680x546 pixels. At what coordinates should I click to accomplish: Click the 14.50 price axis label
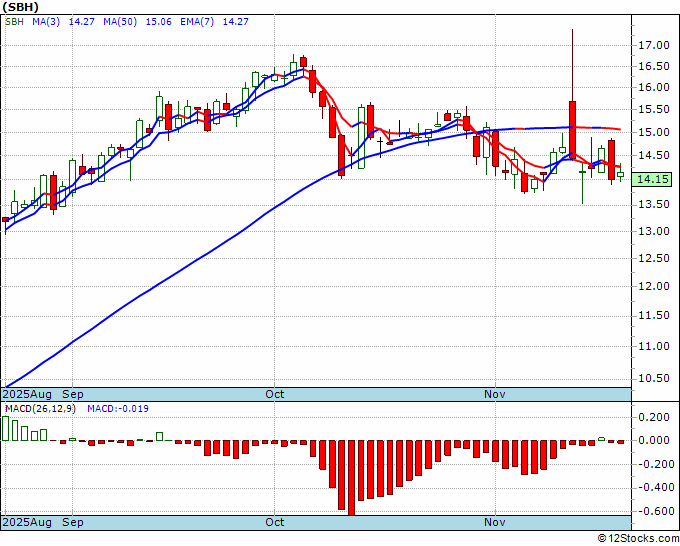654,155
